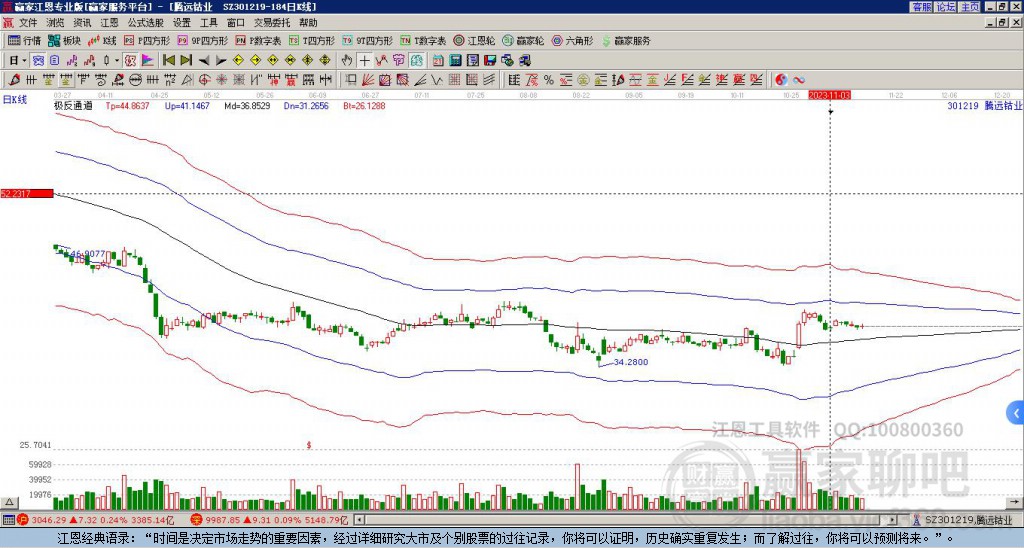Click the black left-pointing arrow icon
Viewport: 1024px width, 548px height.
tap(204, 61)
